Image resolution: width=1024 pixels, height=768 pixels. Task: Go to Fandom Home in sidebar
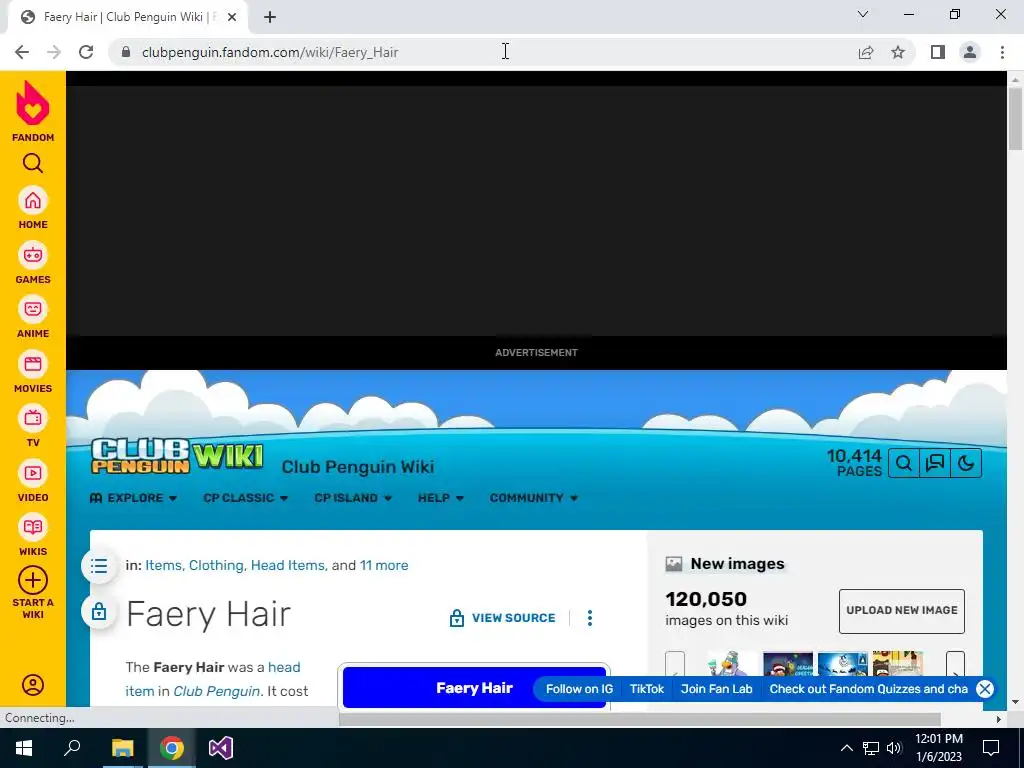pyautogui.click(x=33, y=208)
